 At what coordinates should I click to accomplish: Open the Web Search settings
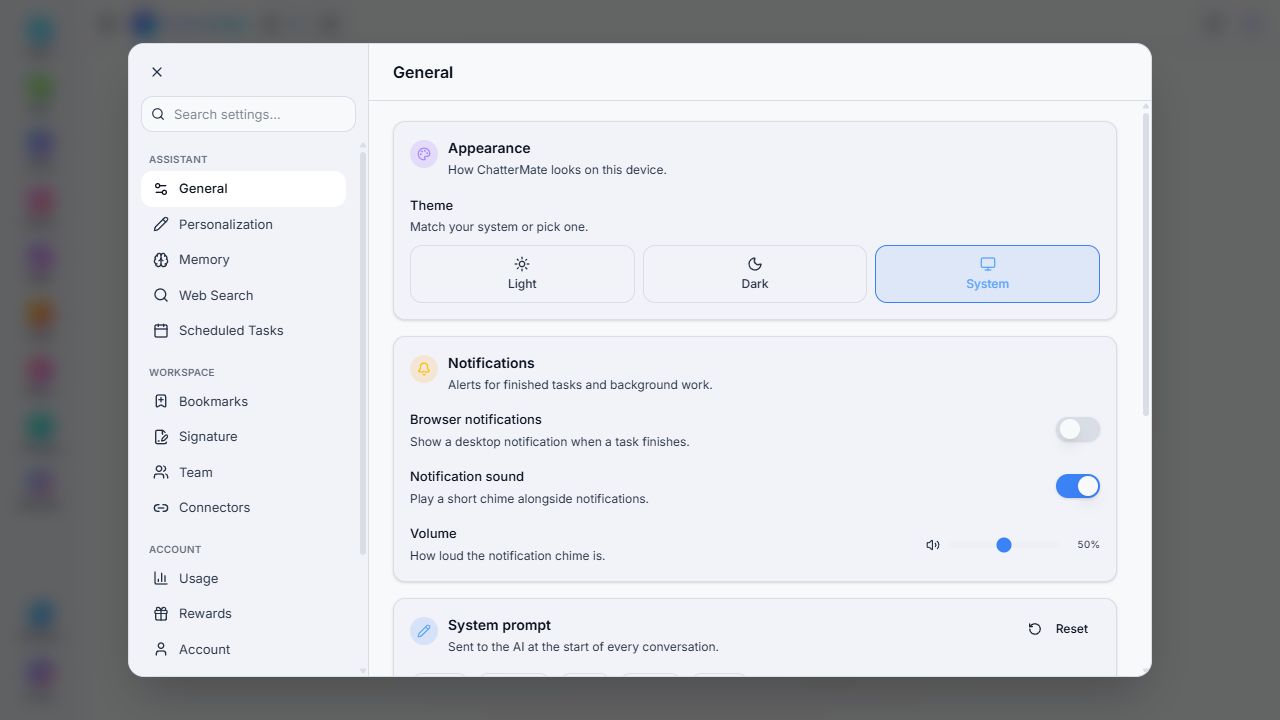(x=243, y=295)
